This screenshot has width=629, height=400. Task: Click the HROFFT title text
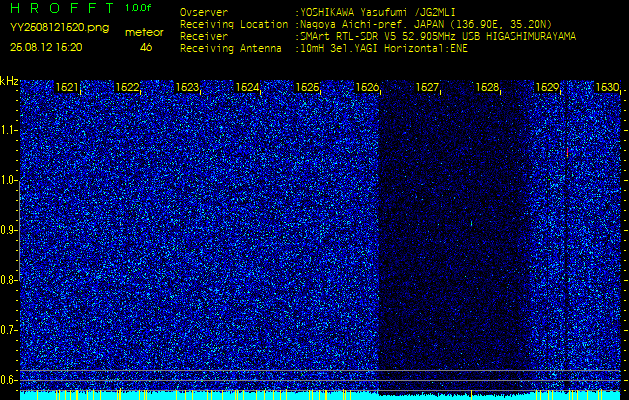62,8
